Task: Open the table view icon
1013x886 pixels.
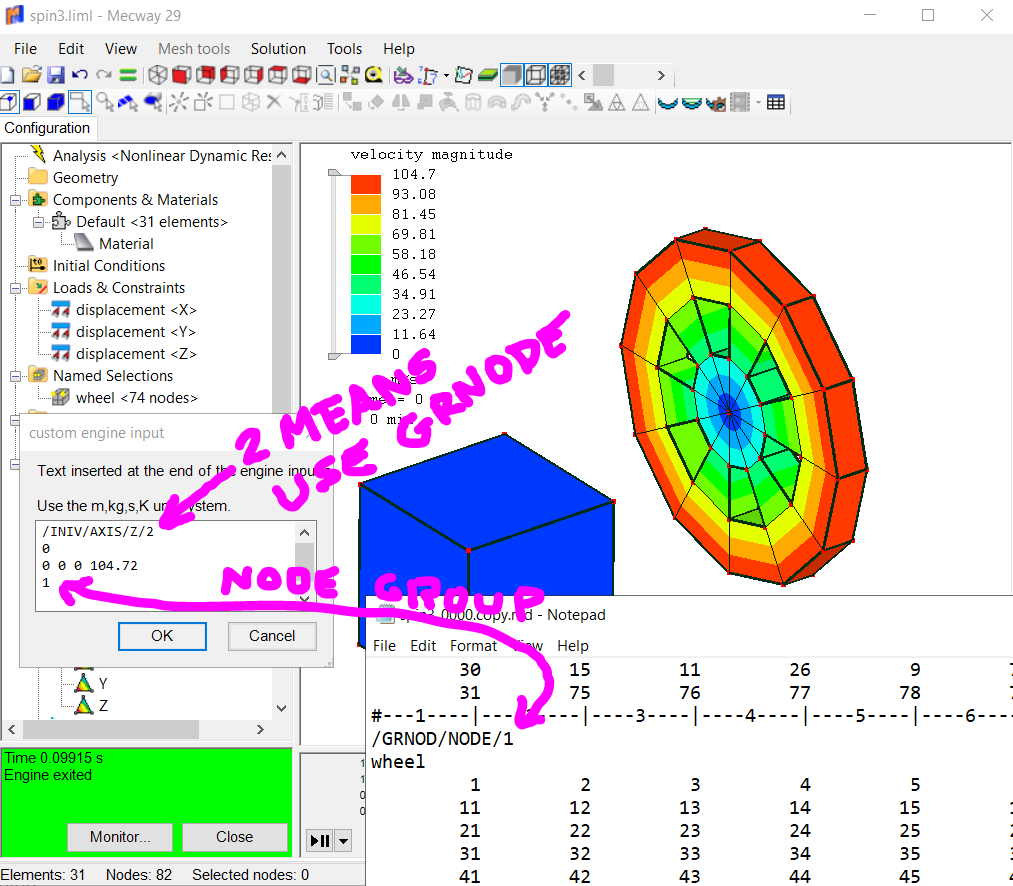Action: (775, 102)
